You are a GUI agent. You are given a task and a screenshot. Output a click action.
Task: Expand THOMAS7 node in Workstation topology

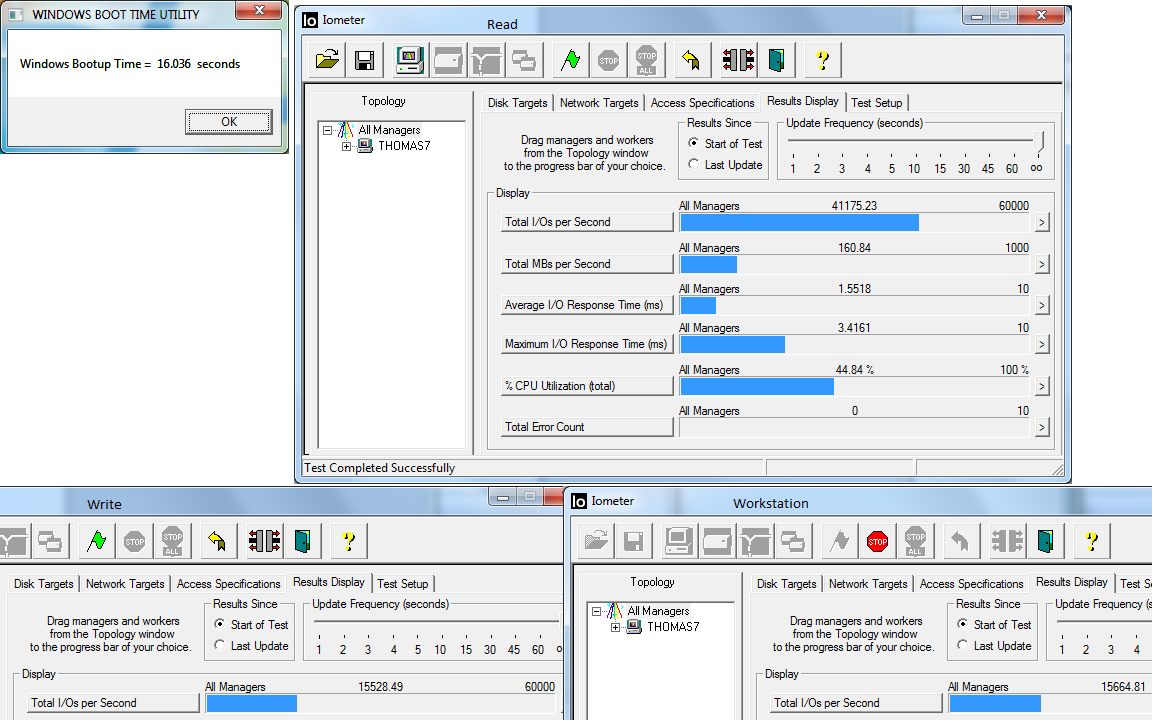point(616,627)
